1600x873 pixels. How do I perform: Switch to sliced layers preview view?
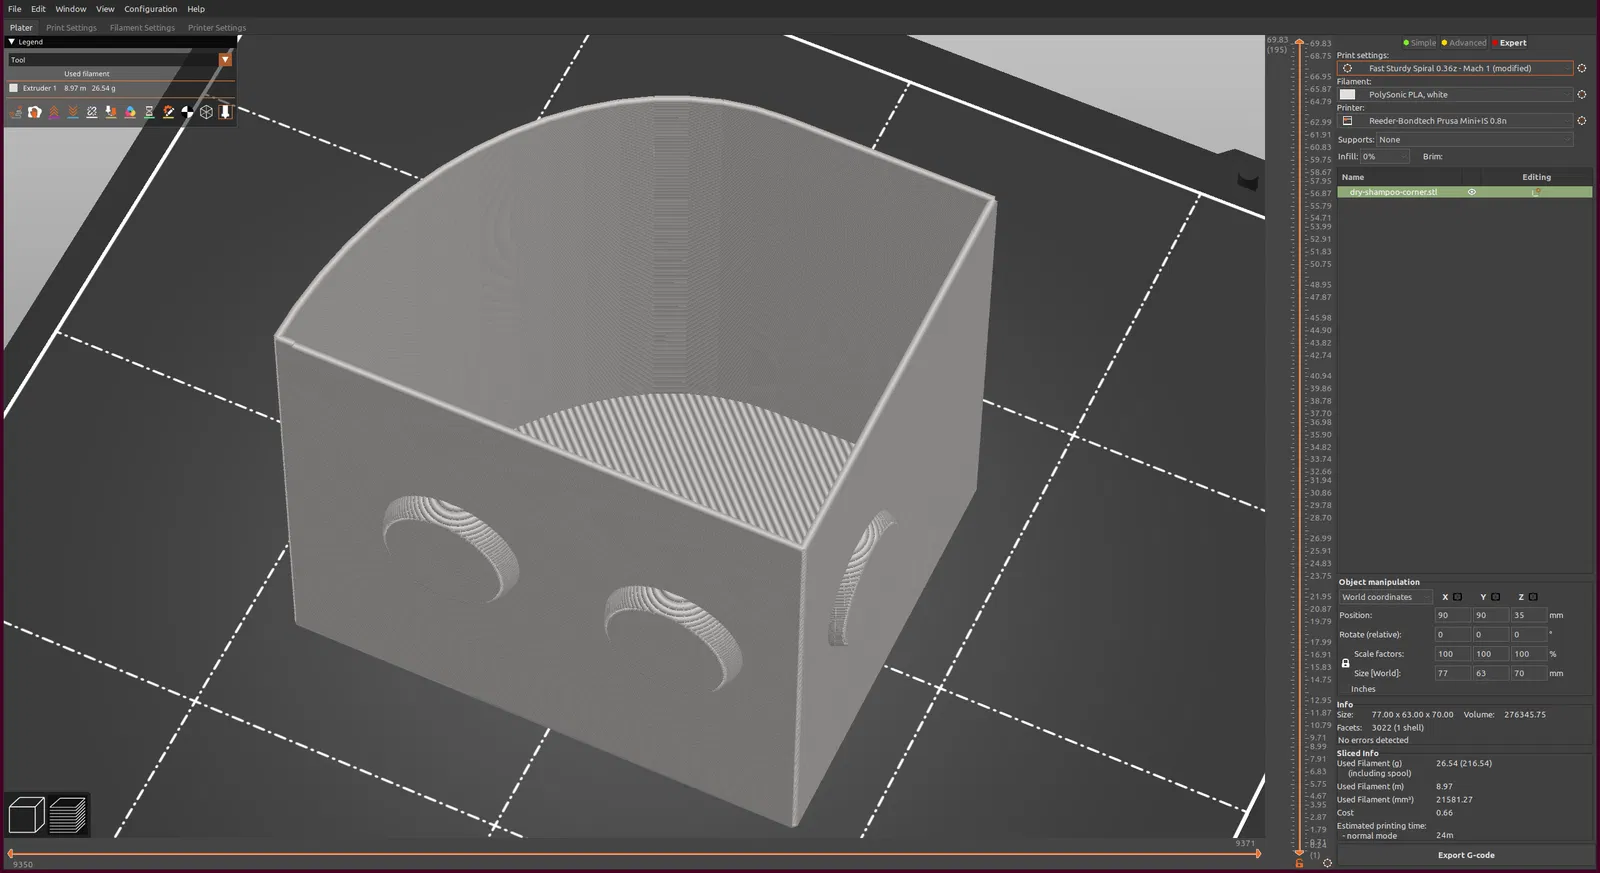[x=67, y=815]
